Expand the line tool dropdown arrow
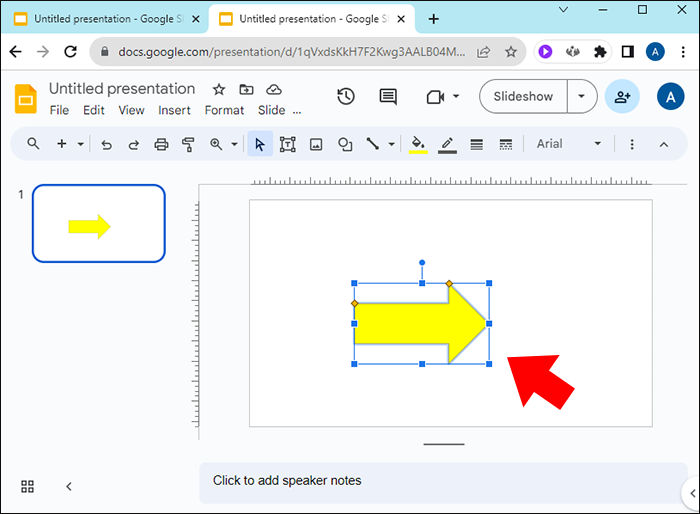 (x=392, y=144)
